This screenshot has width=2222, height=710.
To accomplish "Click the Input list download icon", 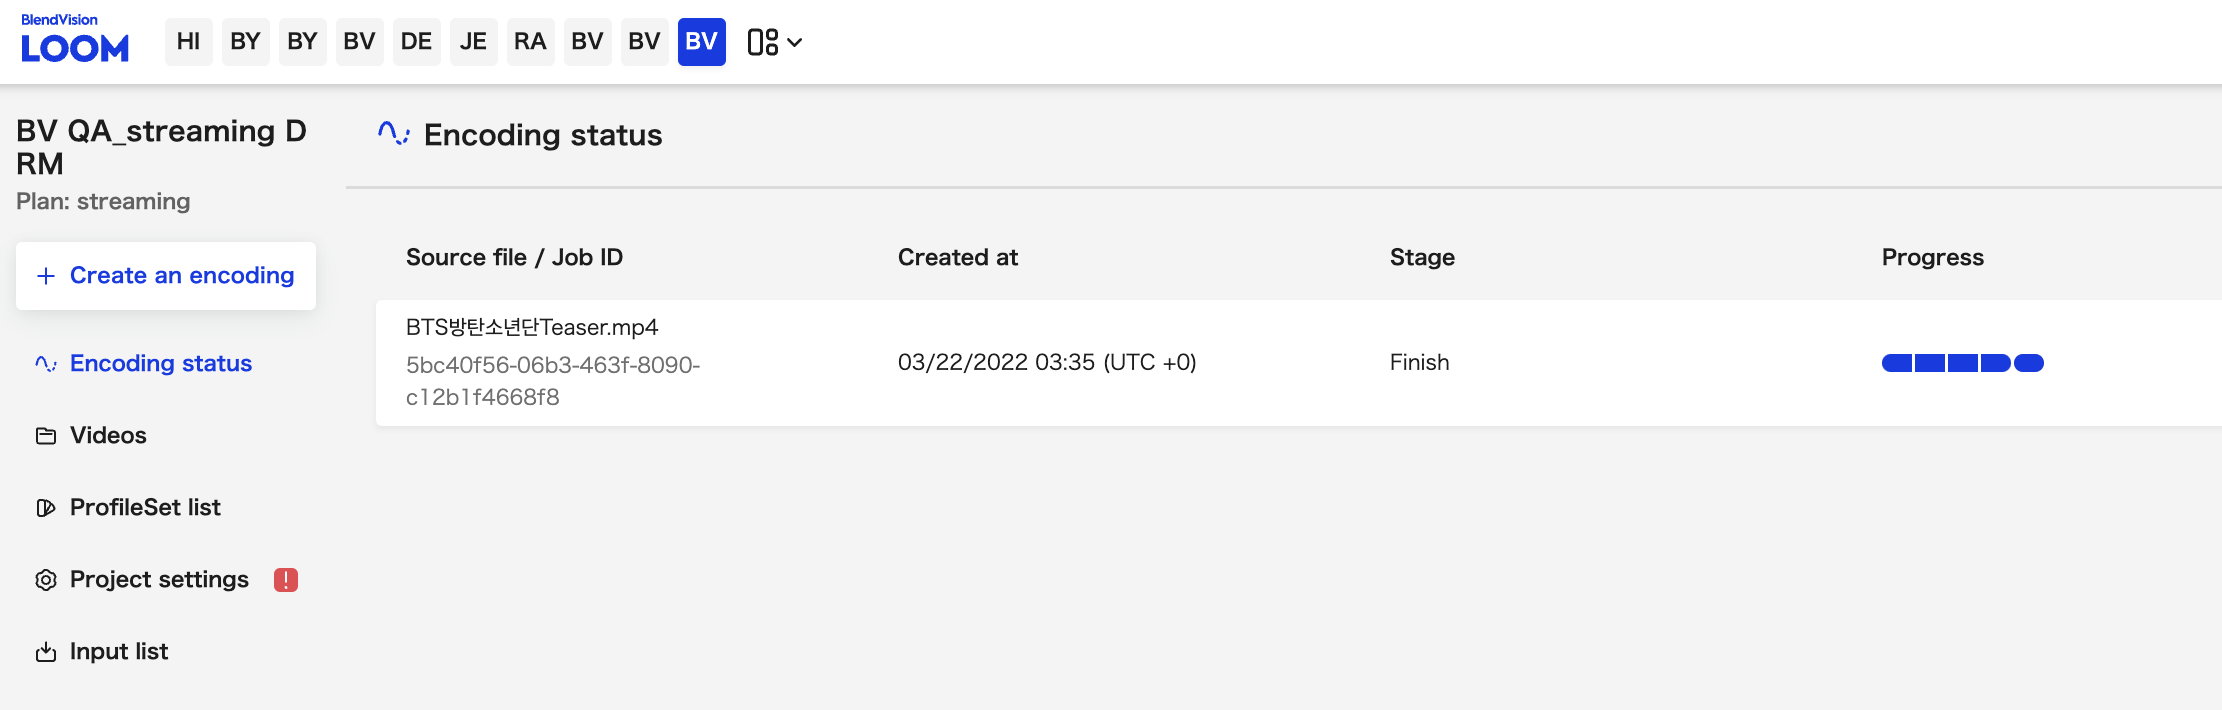I will point(46,652).
